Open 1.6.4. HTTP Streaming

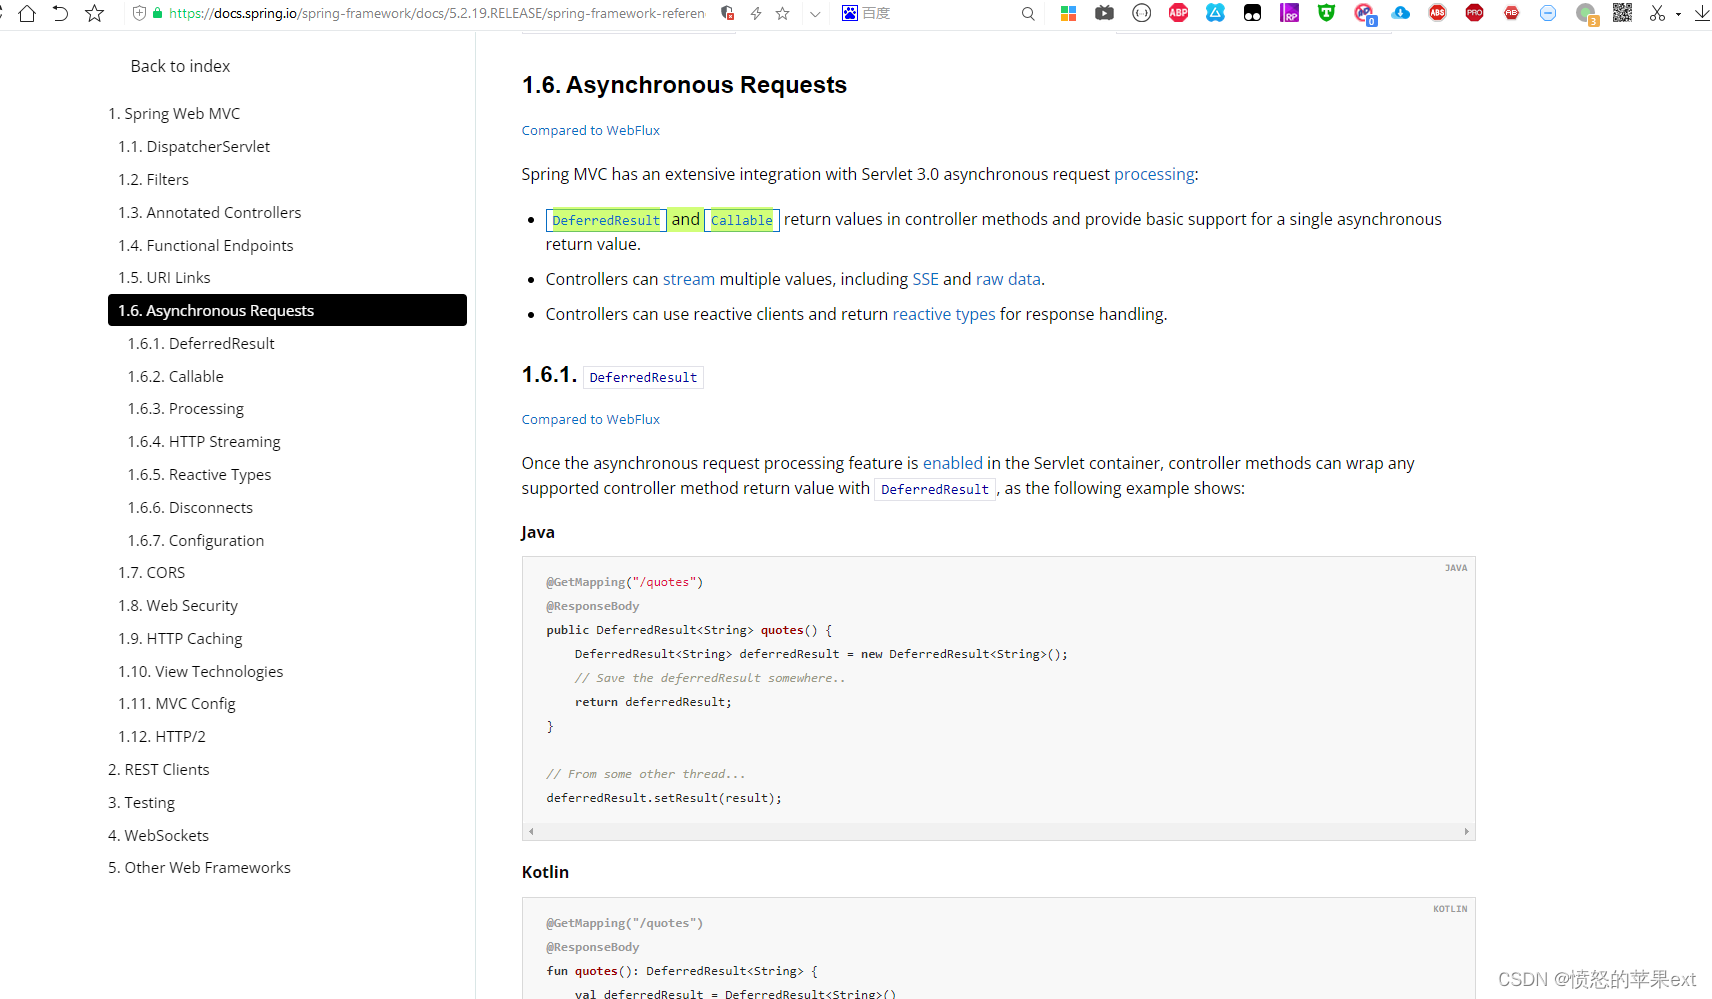tap(204, 442)
